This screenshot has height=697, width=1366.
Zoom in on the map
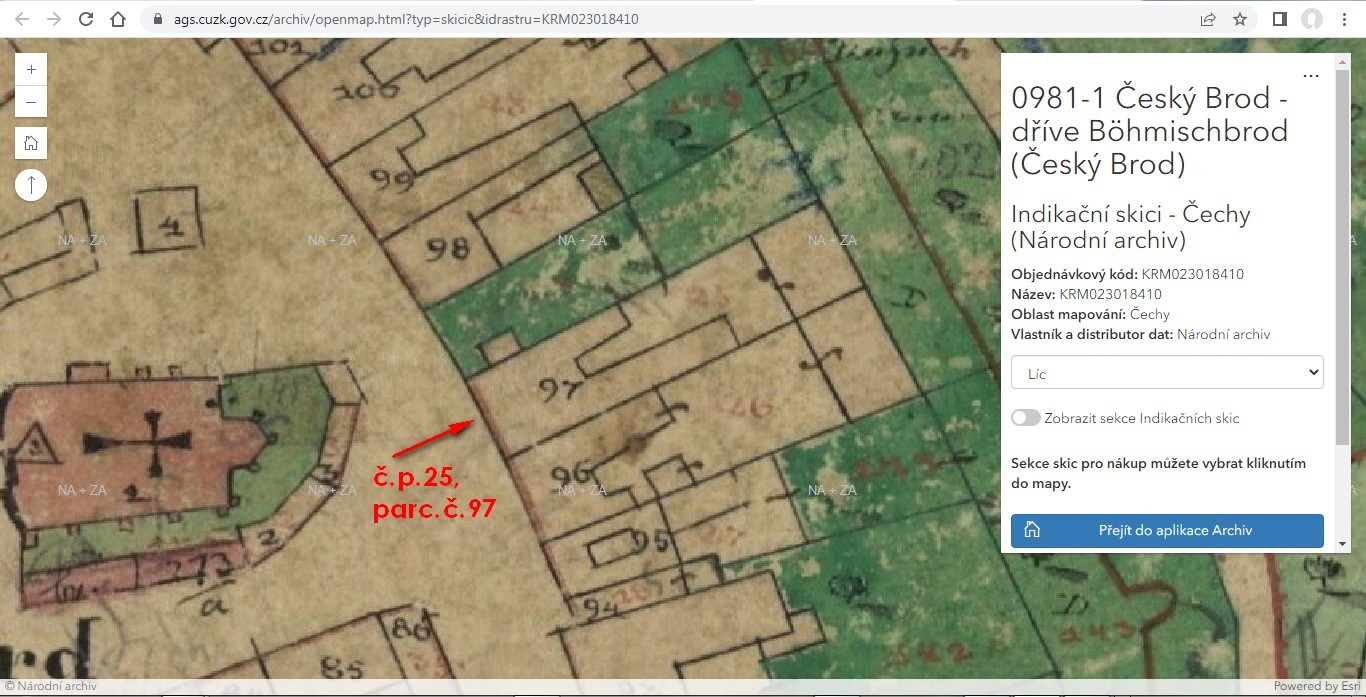(x=31, y=70)
